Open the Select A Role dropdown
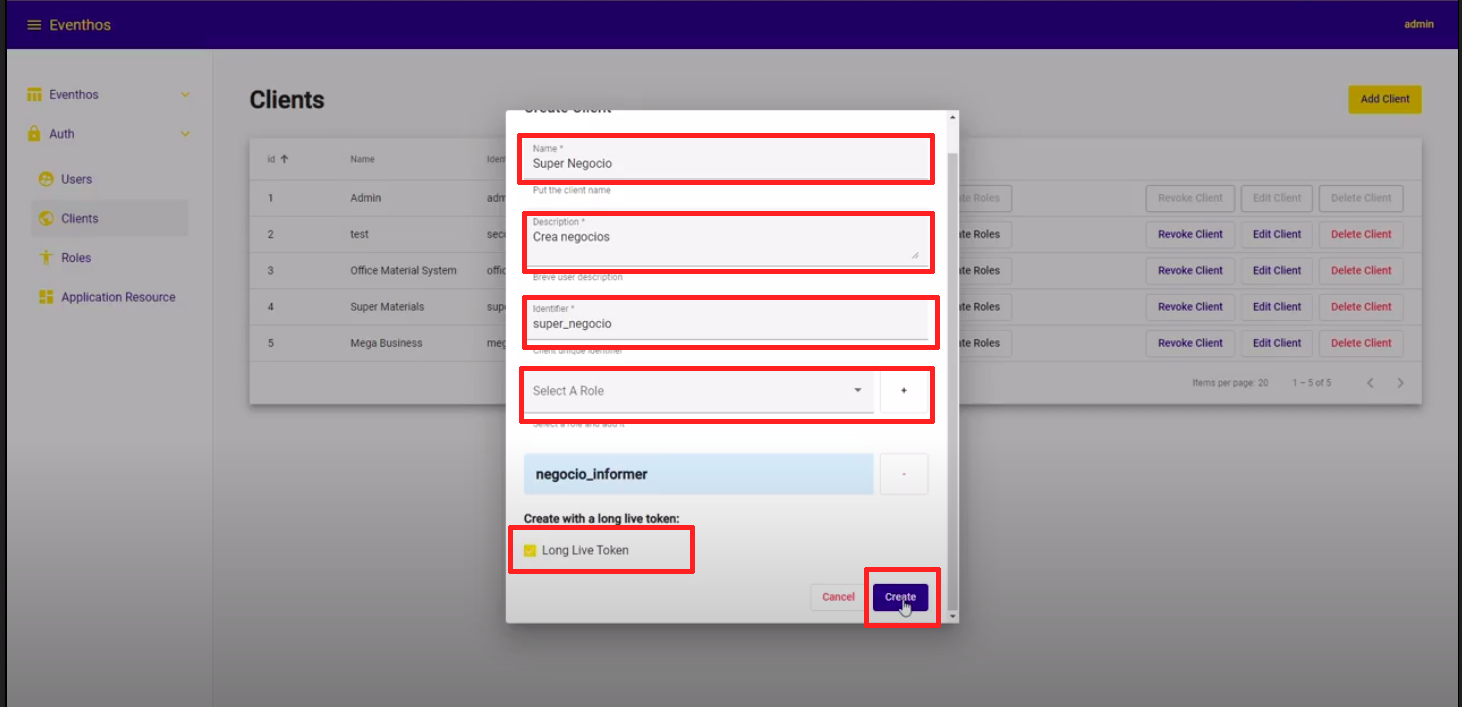 click(x=698, y=391)
